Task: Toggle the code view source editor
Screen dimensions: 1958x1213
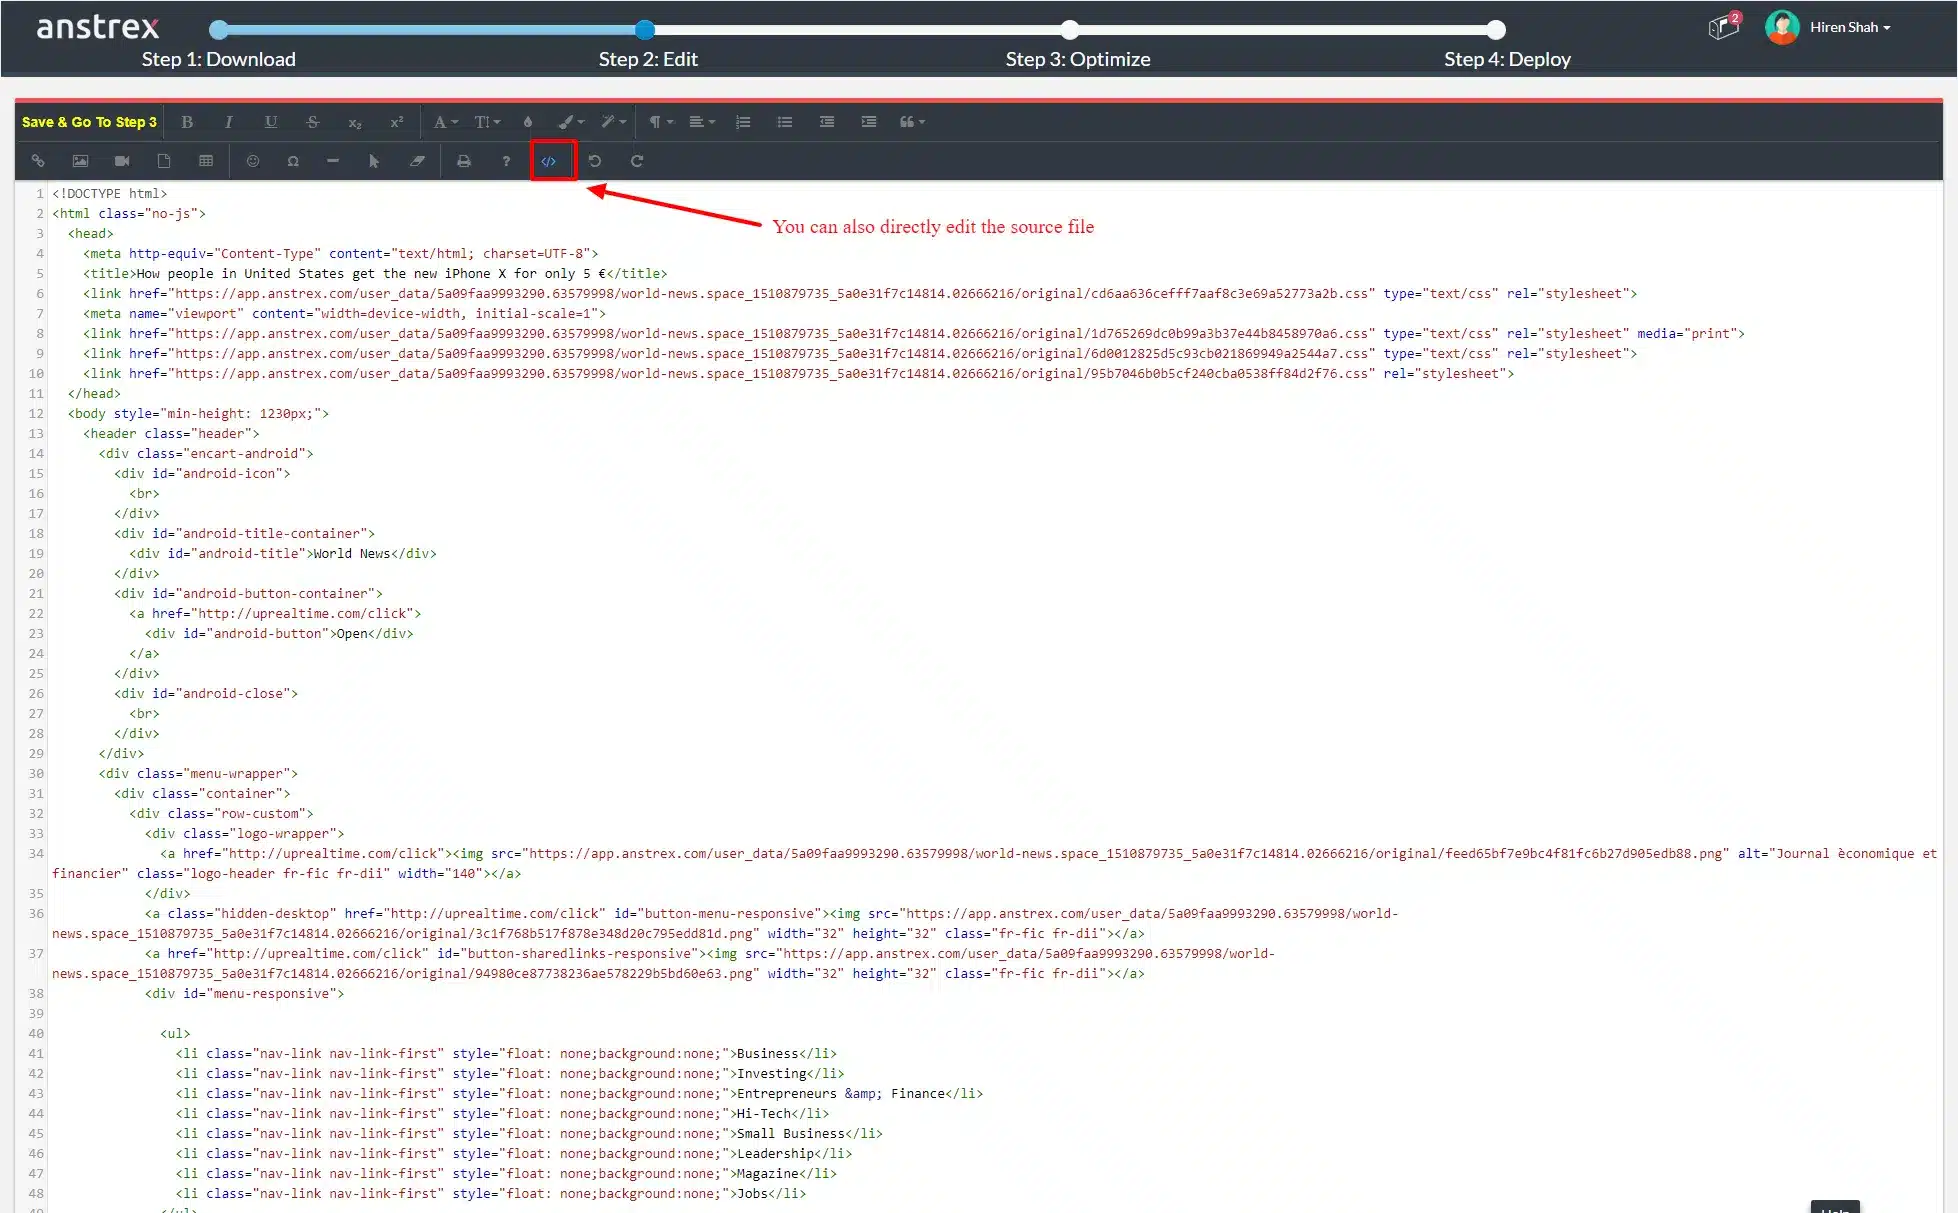Action: pos(549,161)
